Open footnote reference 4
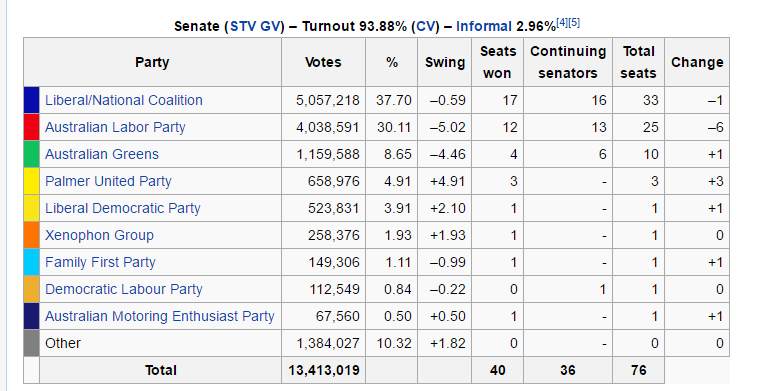The height and width of the screenshot is (391, 759). [562, 22]
